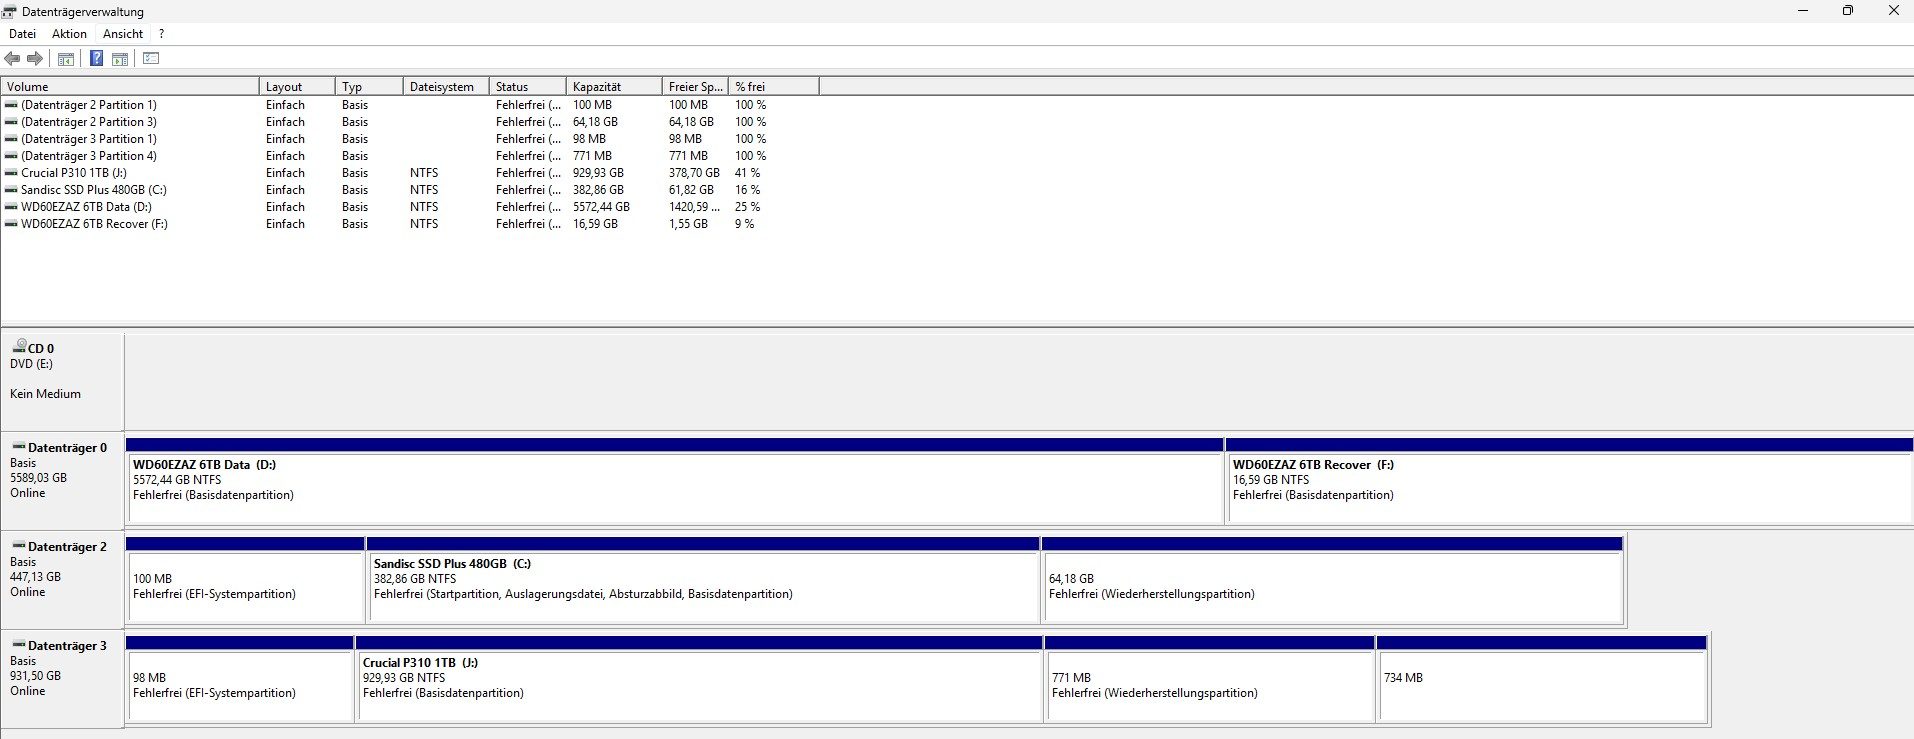Select the (Datenträger 2 Partition 1) row

(410, 105)
